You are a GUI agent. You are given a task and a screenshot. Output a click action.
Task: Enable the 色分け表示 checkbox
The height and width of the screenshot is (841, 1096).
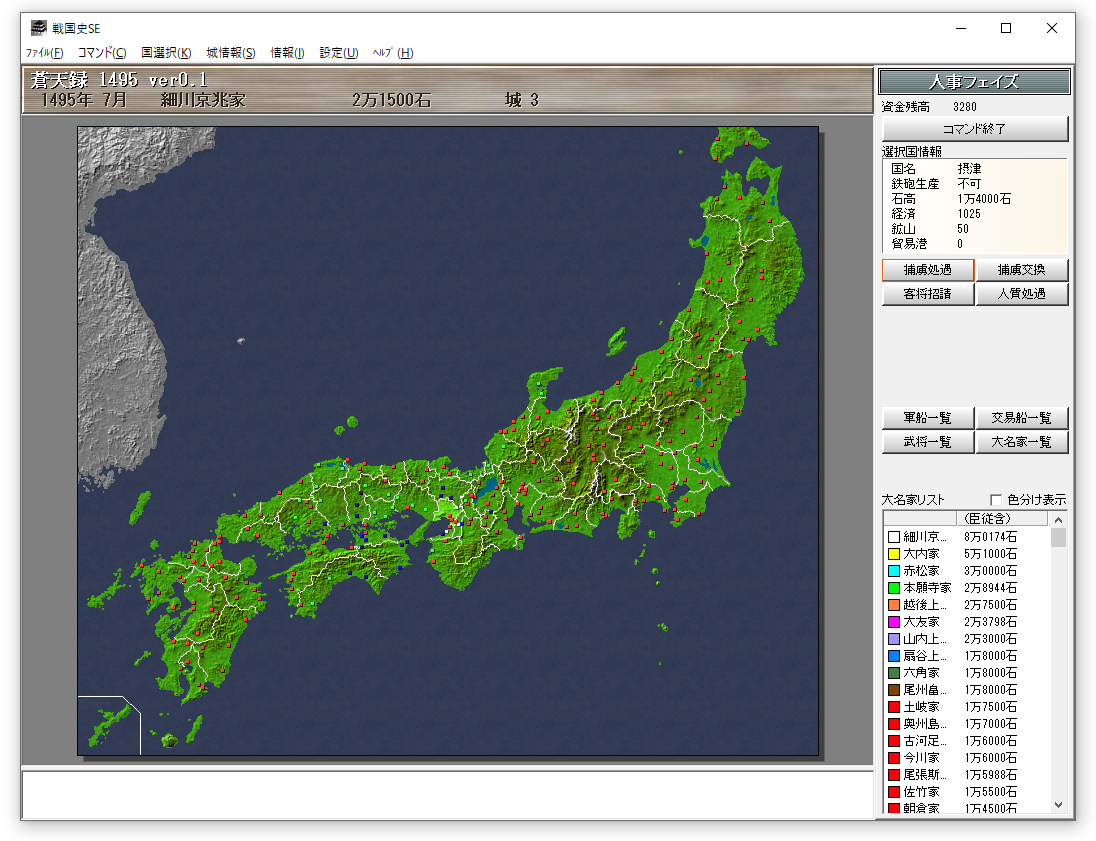[996, 500]
